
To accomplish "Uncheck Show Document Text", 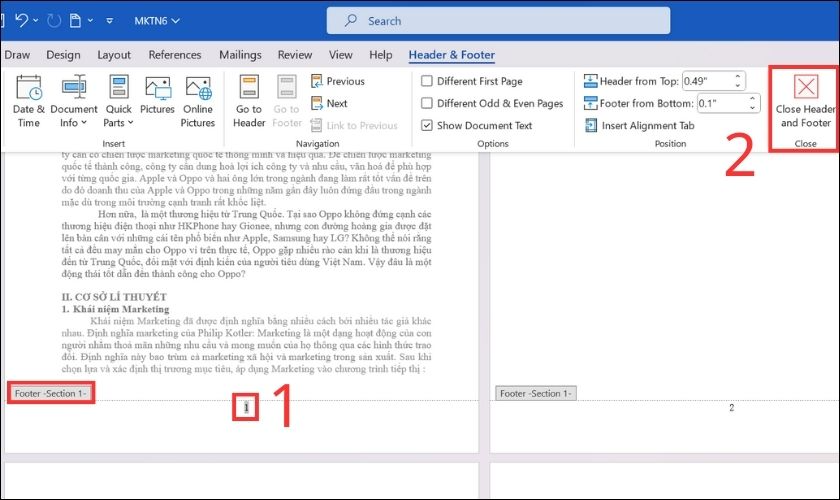I will pyautogui.click(x=427, y=125).
